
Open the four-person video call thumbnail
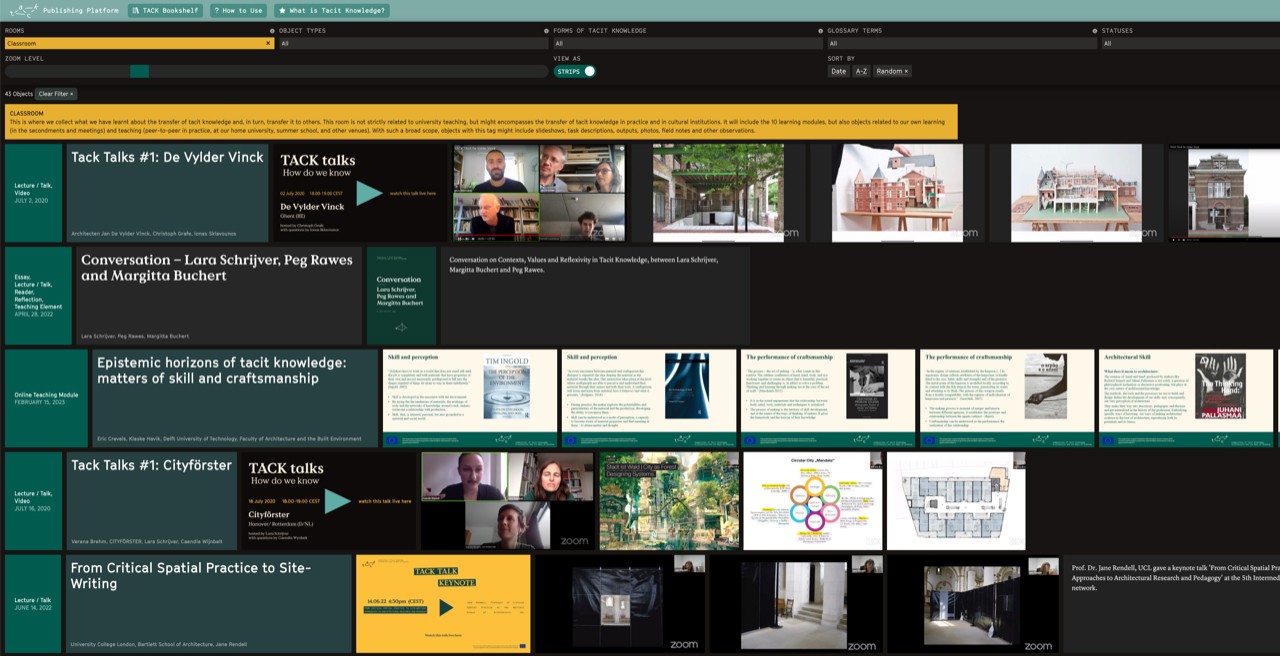tap(539, 193)
